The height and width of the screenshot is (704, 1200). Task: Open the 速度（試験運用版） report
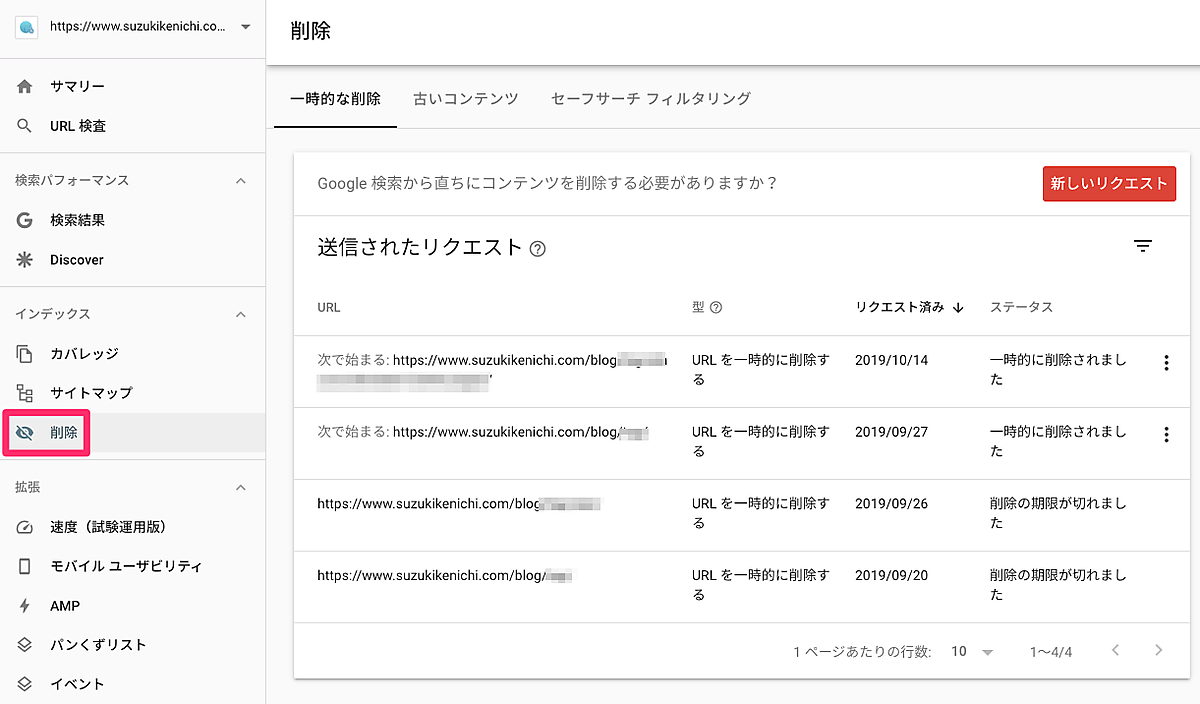107,527
